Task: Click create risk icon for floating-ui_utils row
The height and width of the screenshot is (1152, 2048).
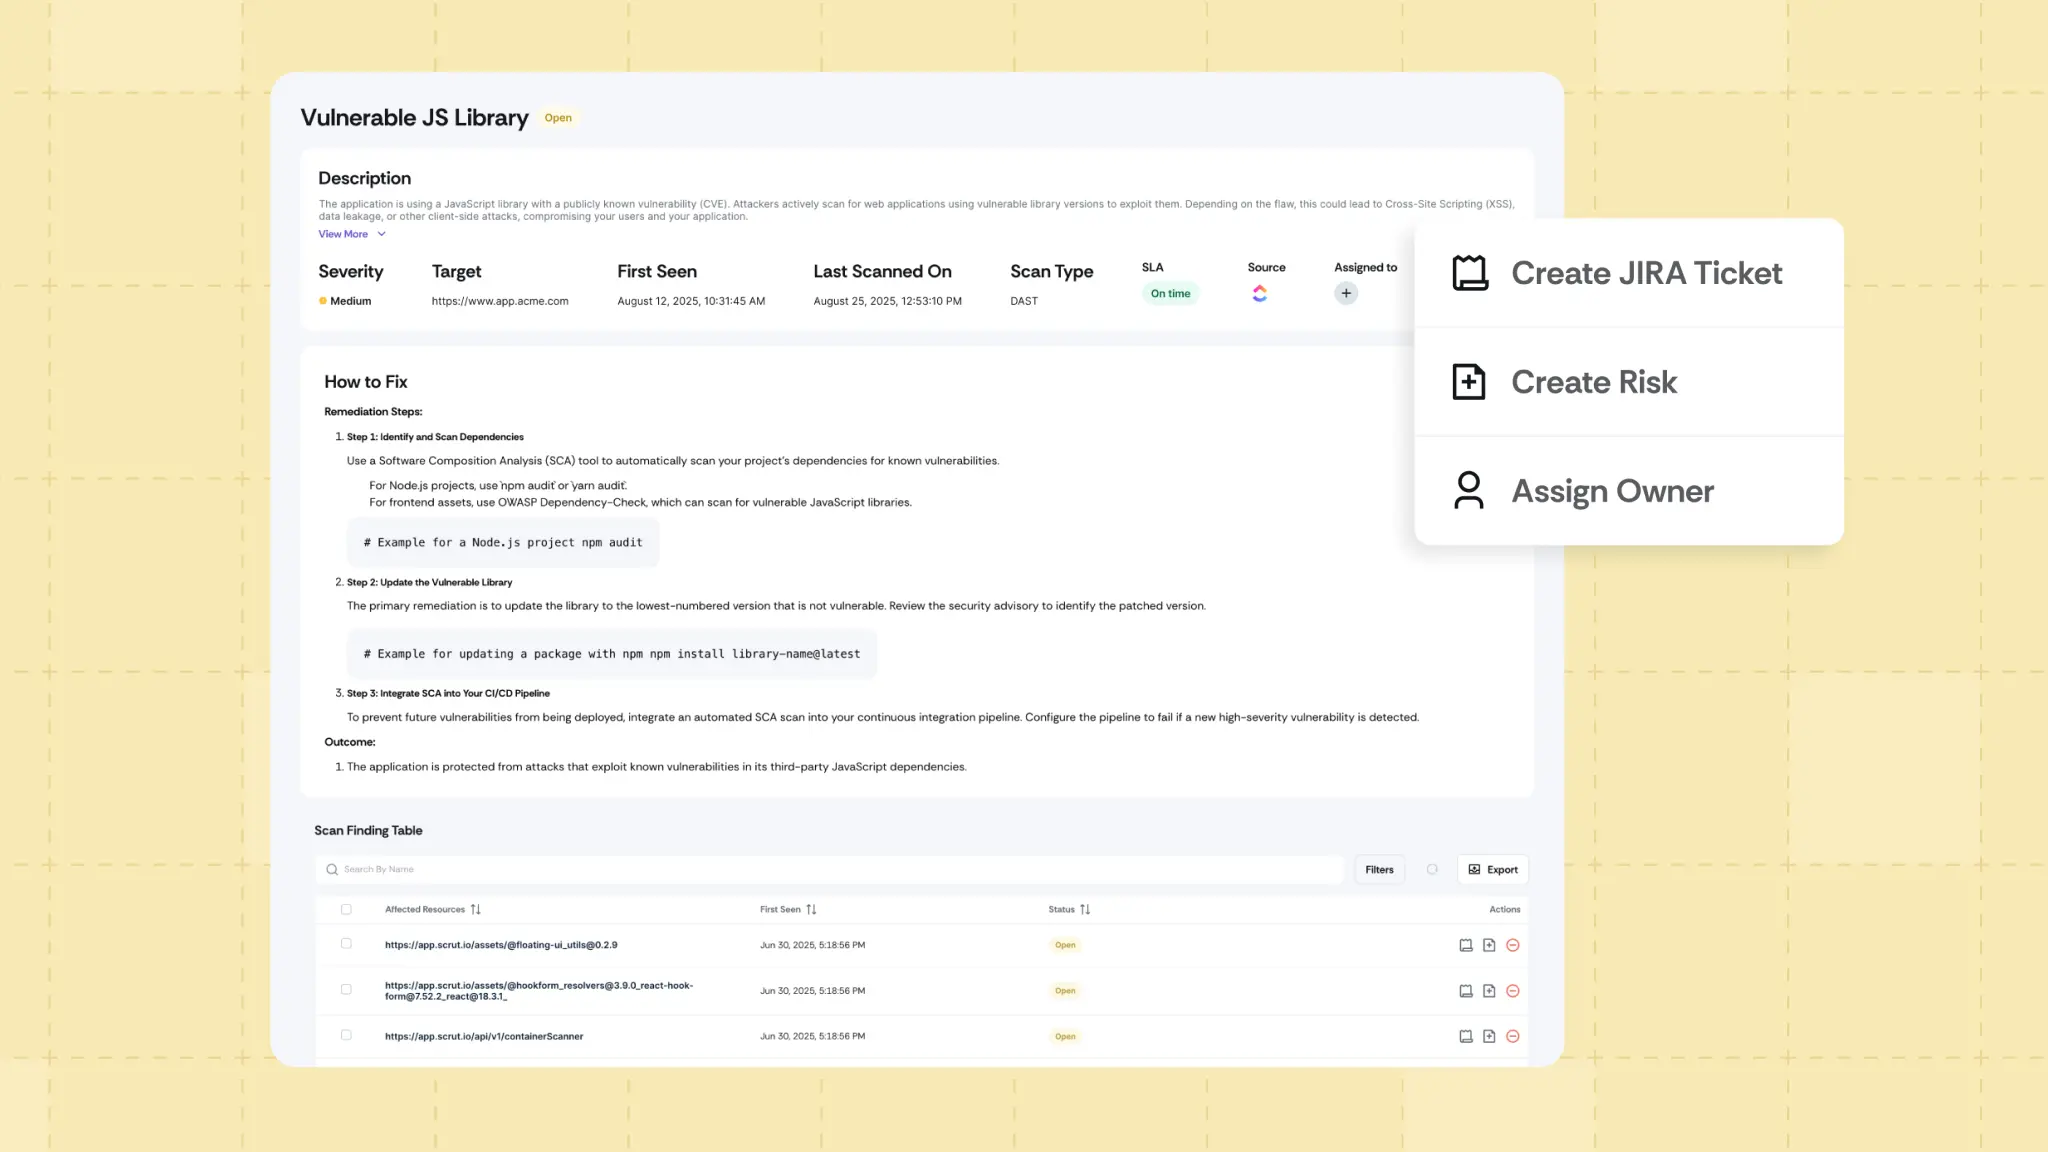Action: point(1489,945)
